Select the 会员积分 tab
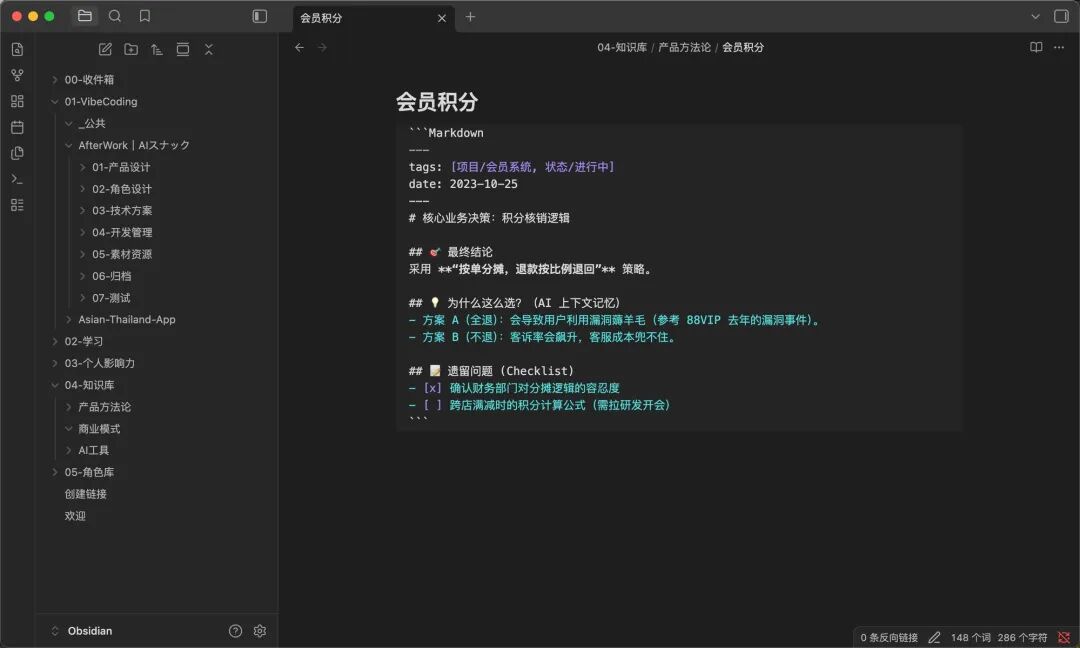This screenshot has width=1080, height=648. (x=360, y=17)
